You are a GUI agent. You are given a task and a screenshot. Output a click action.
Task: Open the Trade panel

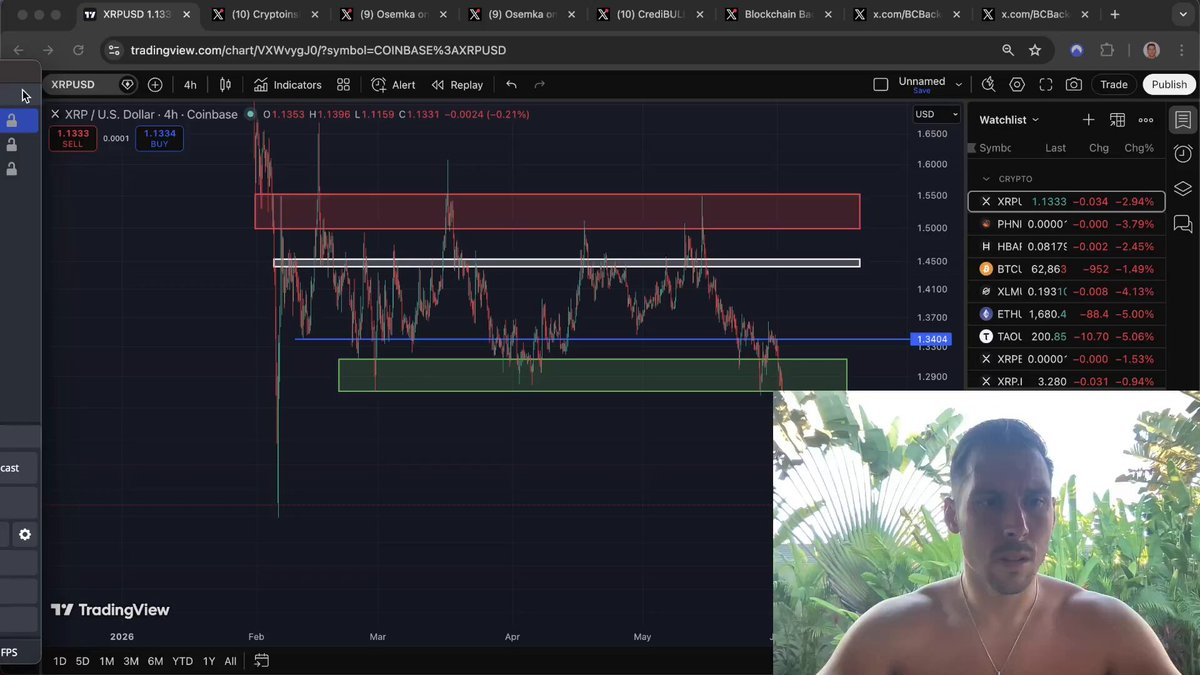(x=1114, y=85)
